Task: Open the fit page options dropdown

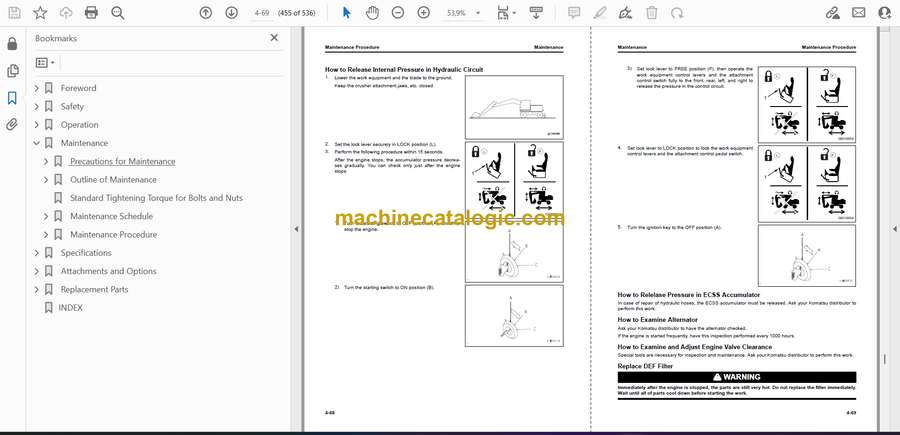Action: 506,13
